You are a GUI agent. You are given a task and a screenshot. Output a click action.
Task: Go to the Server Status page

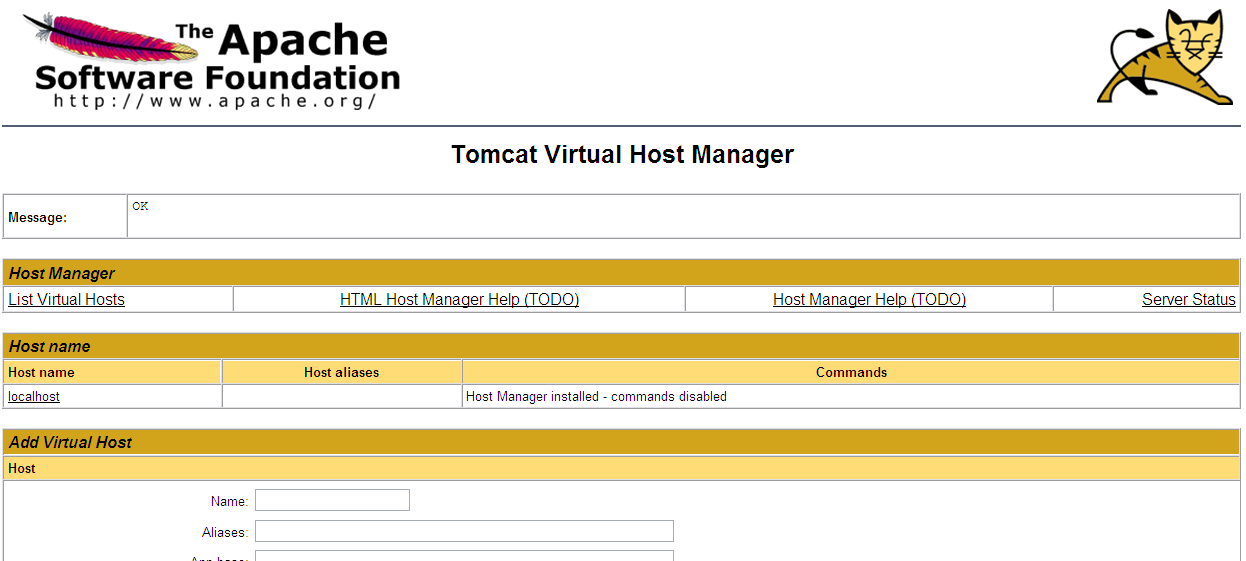point(1188,299)
